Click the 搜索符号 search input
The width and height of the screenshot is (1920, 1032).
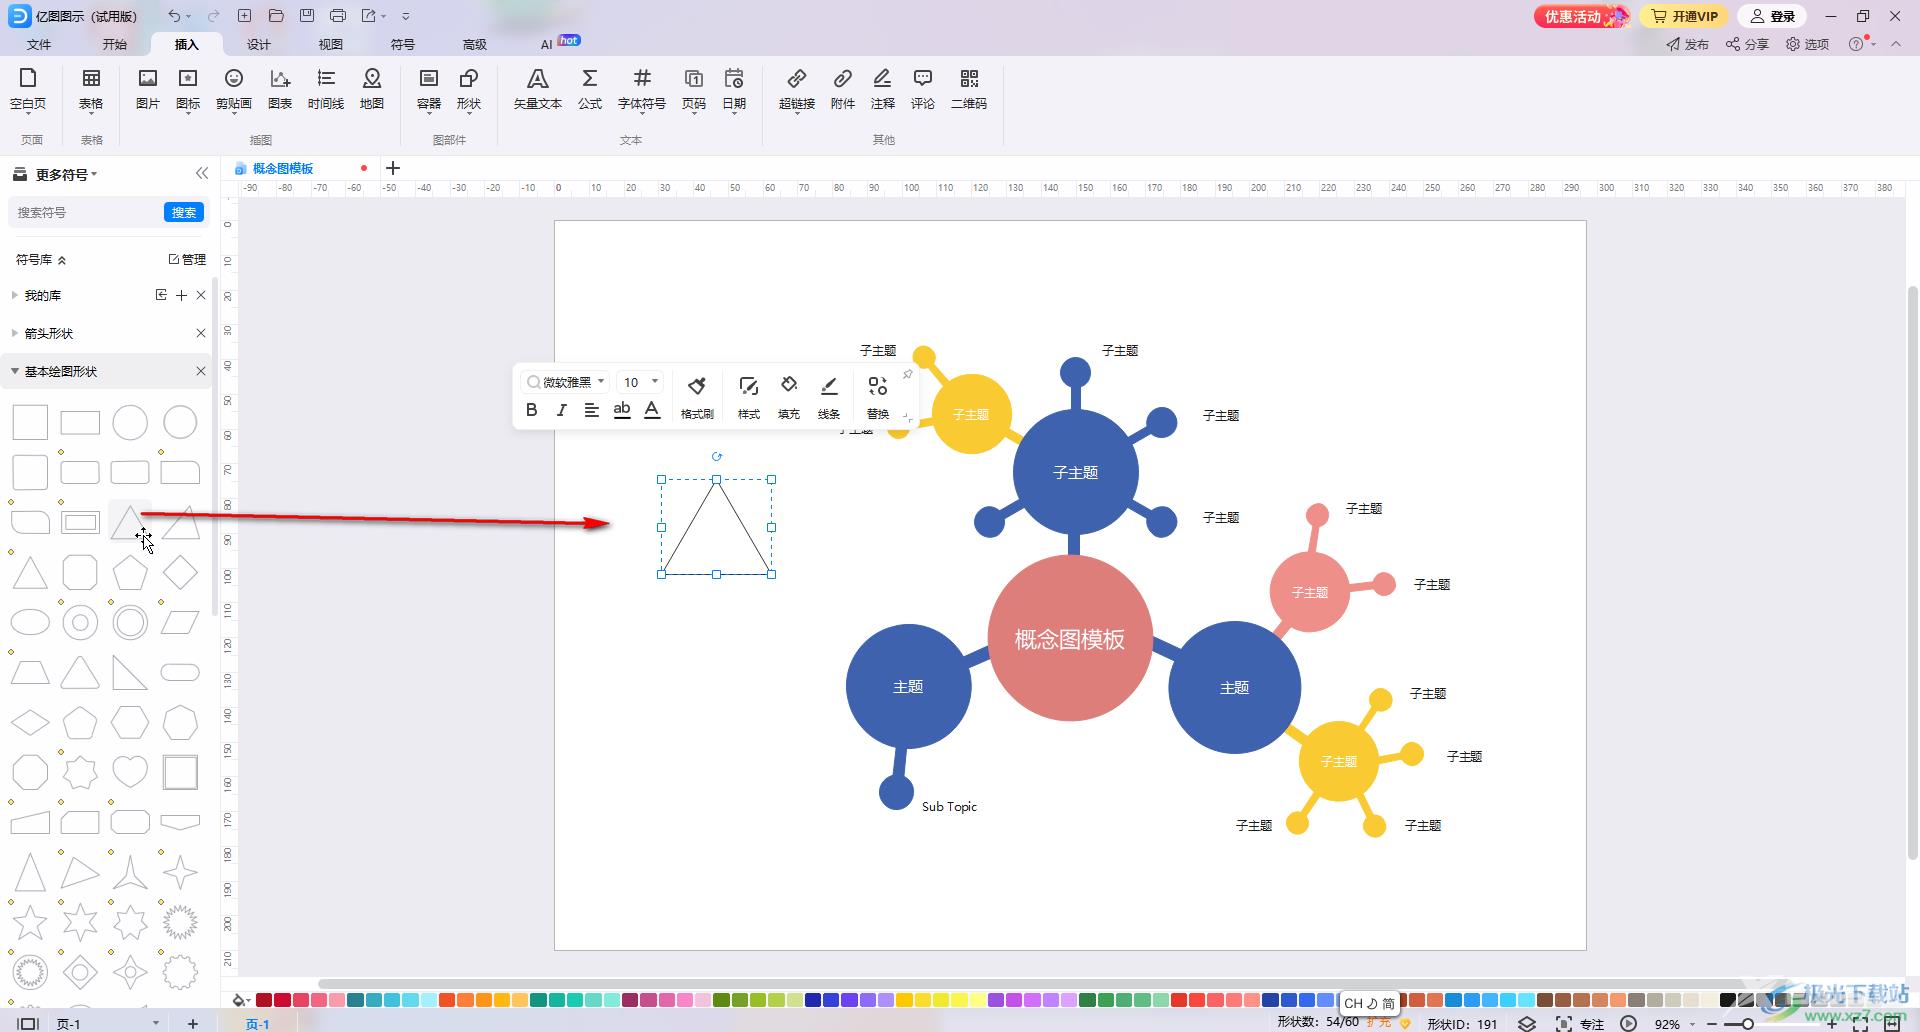point(87,212)
